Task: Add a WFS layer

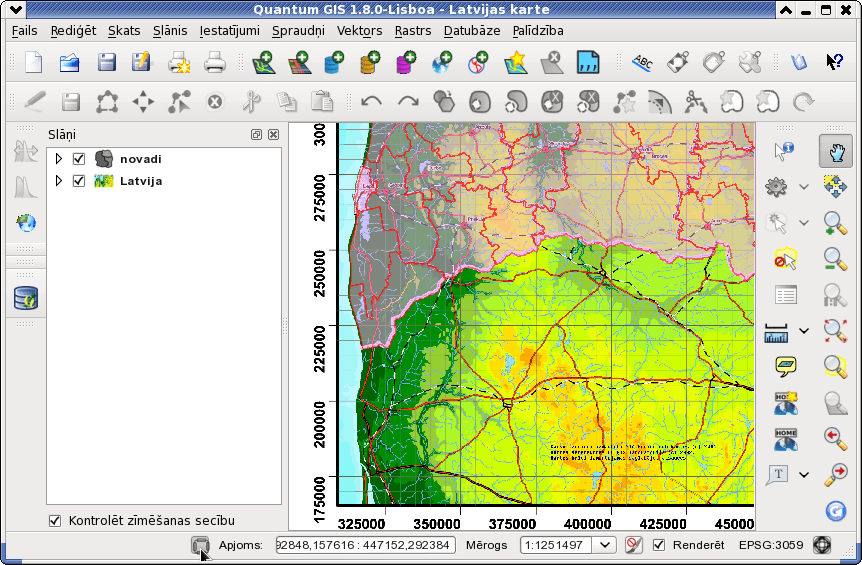Action: (478, 63)
